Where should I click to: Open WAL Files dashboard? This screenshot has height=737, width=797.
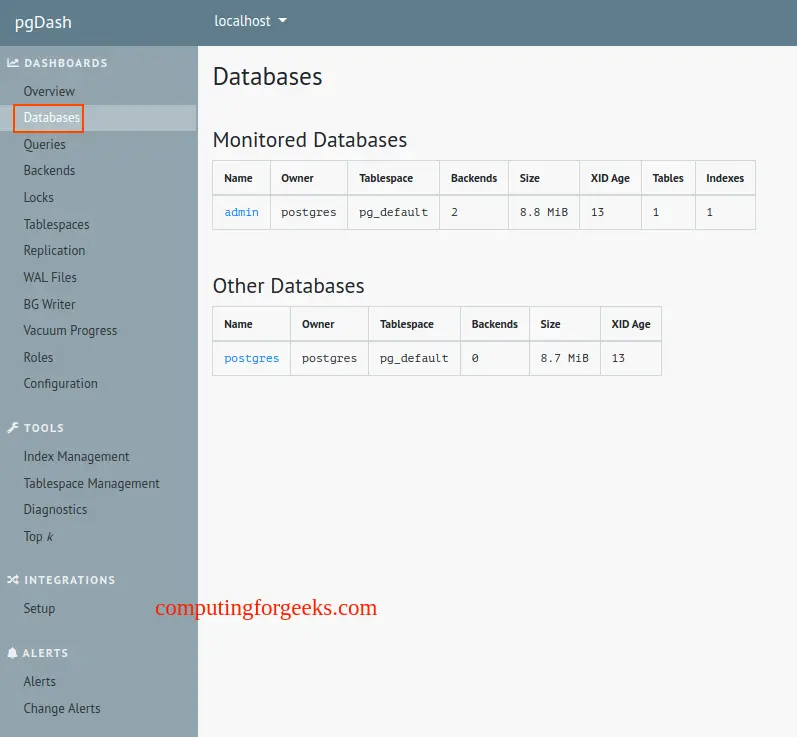pyautogui.click(x=50, y=278)
